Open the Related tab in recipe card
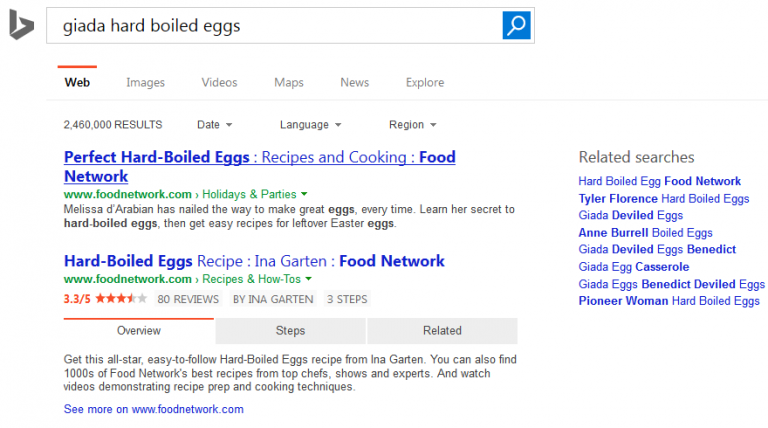The image size is (768, 428). click(x=442, y=331)
